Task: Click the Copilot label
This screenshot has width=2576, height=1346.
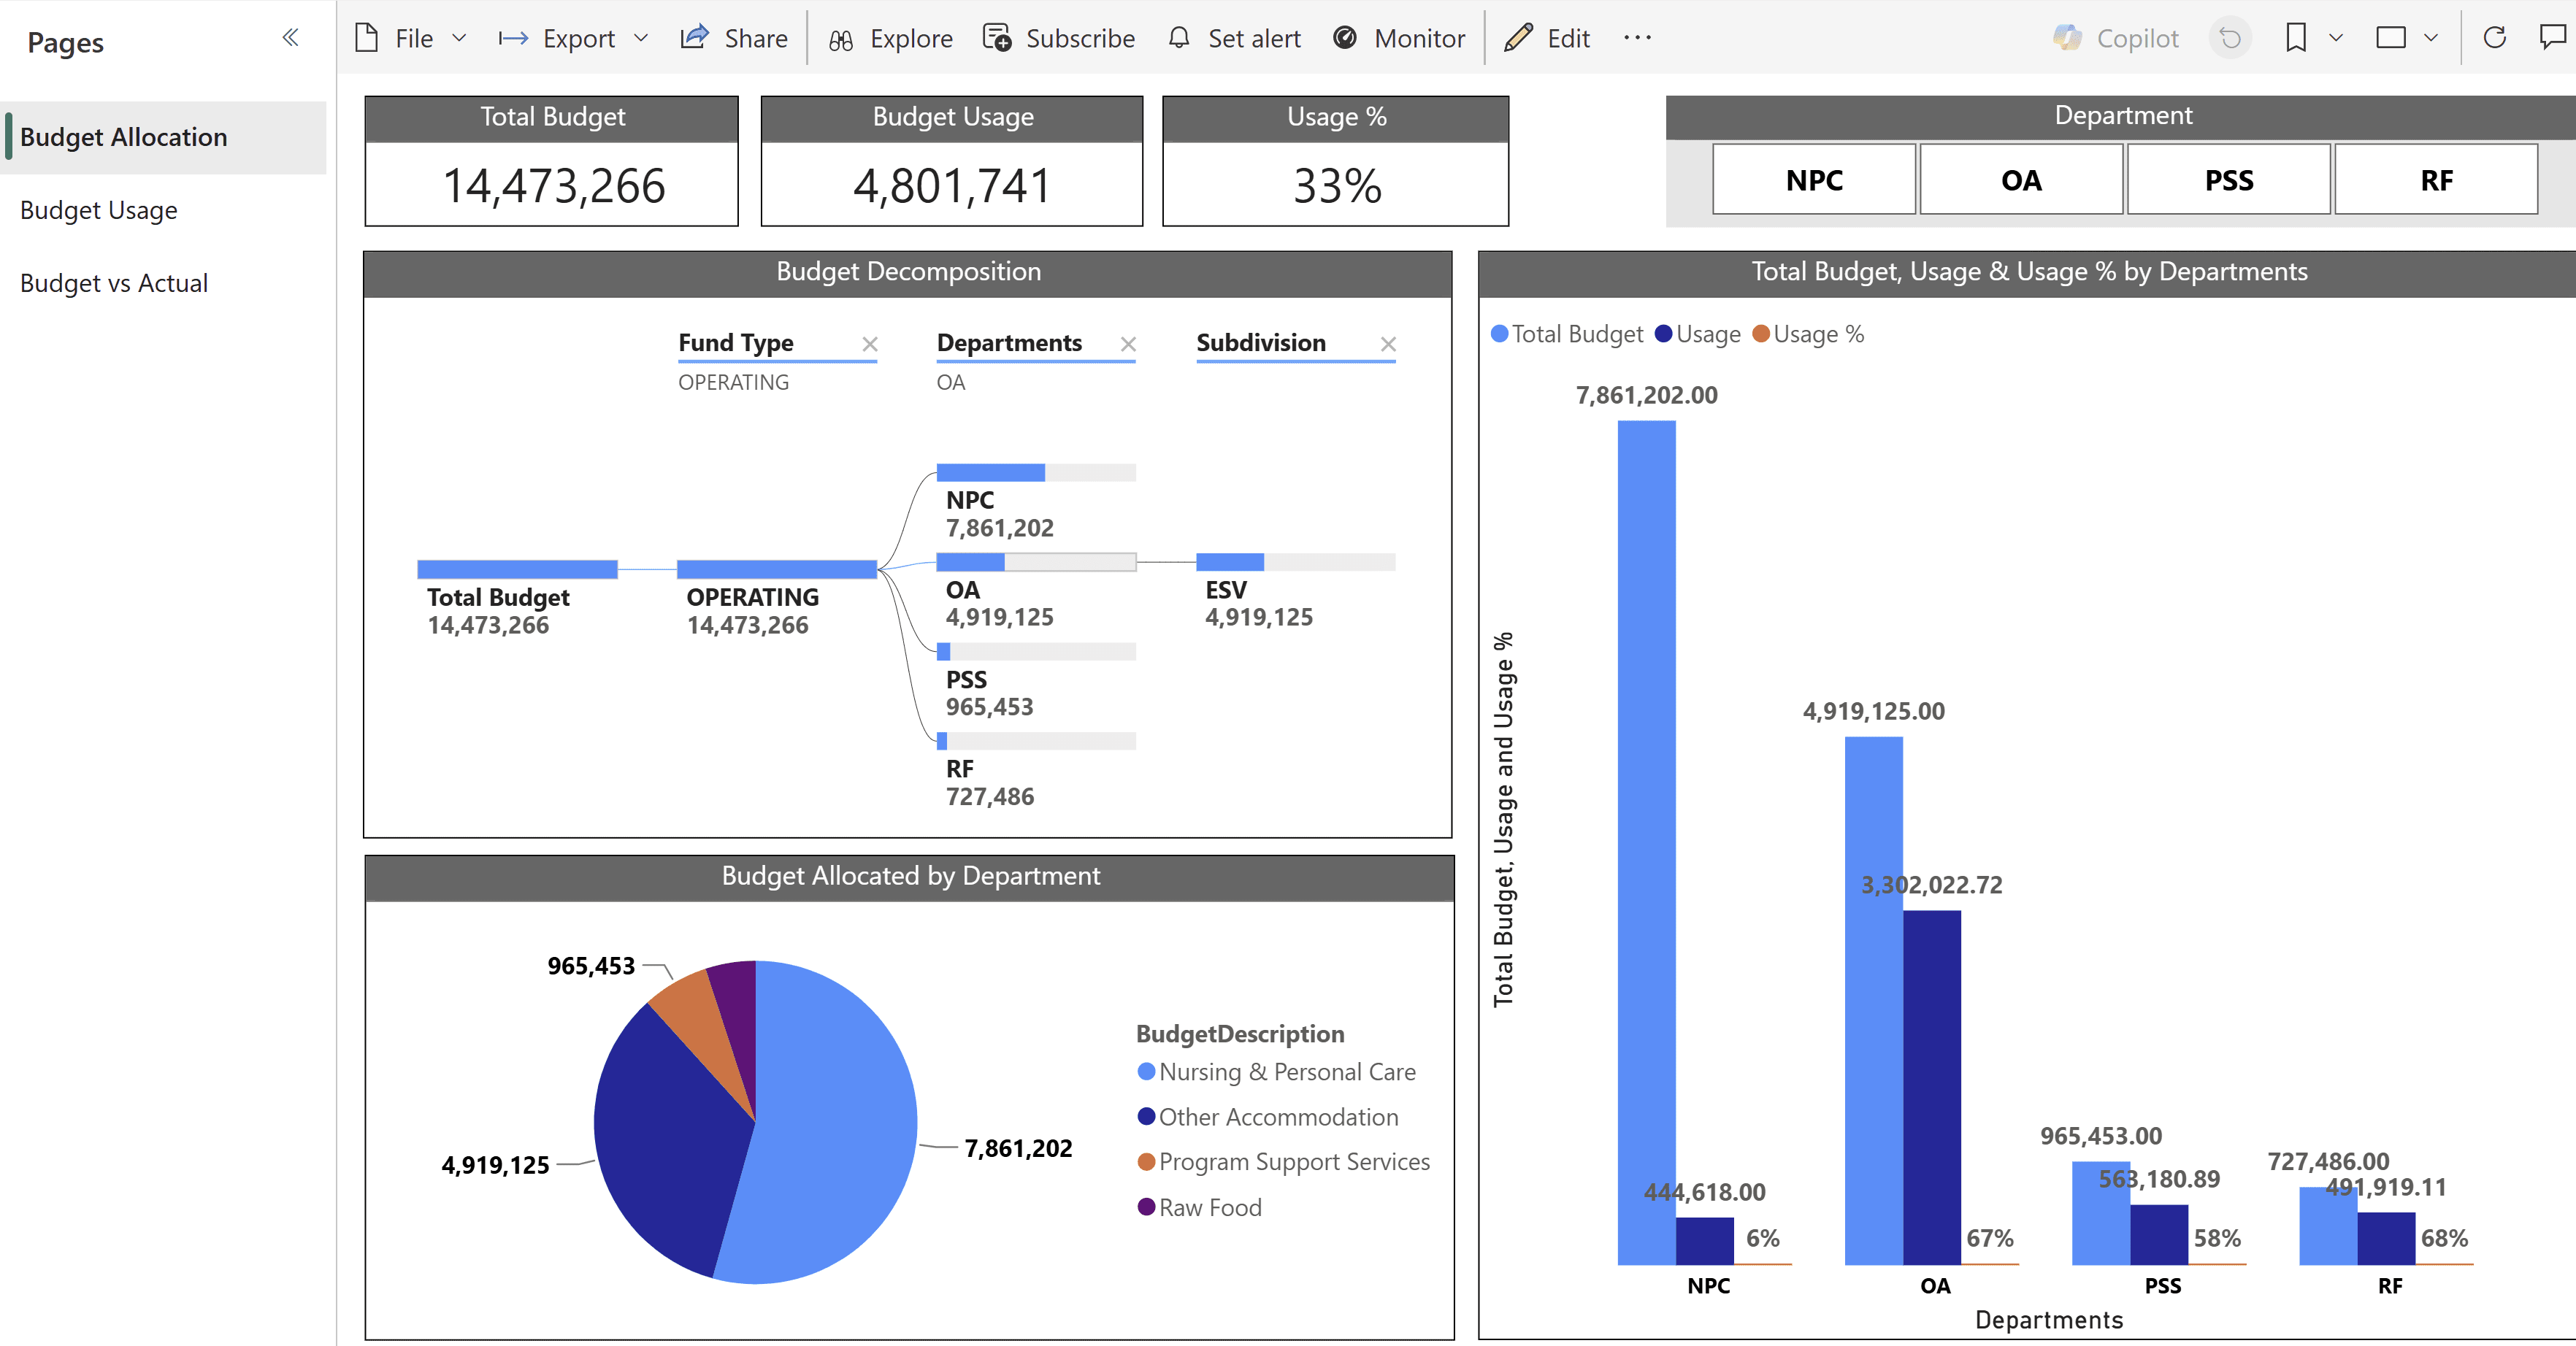Action: (2137, 38)
